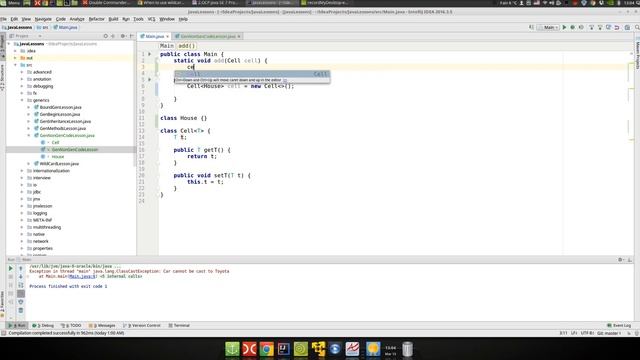Switch to GenNonGenCodeLesson.java editor tab
This screenshot has width=640, height=360.
click(208, 36)
